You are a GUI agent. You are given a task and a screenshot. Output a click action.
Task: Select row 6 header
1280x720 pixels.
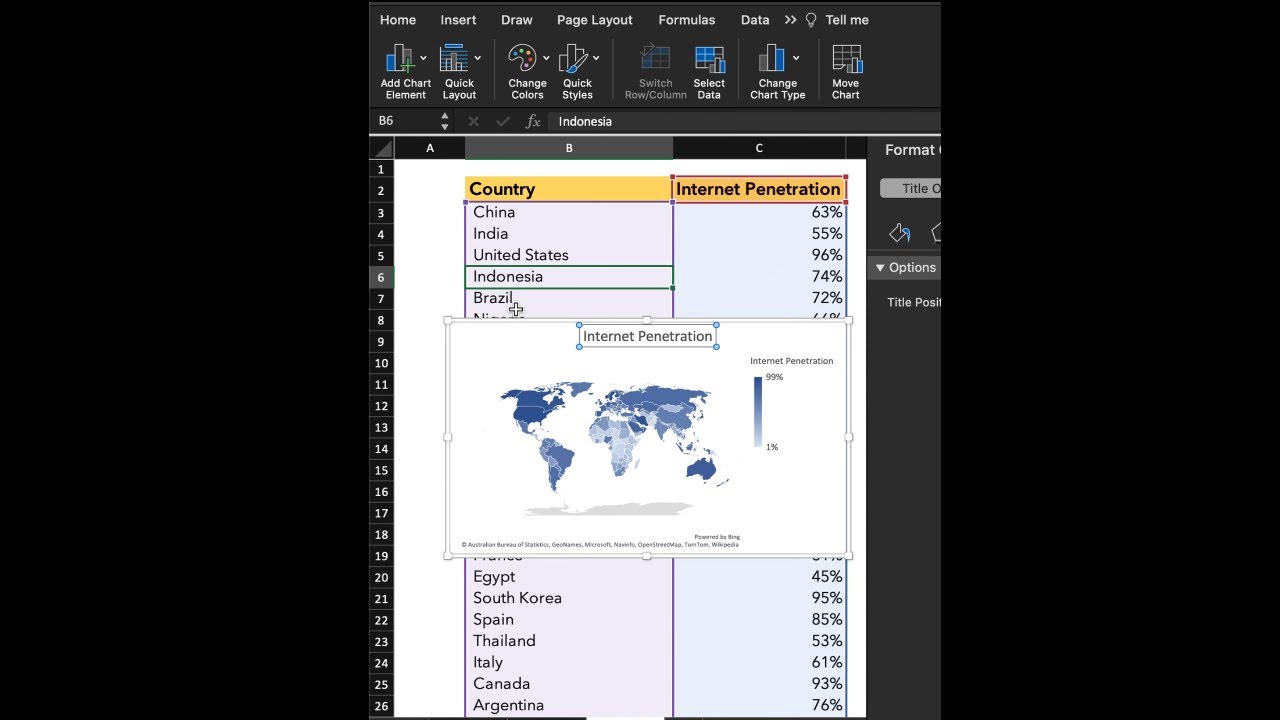tap(381, 277)
